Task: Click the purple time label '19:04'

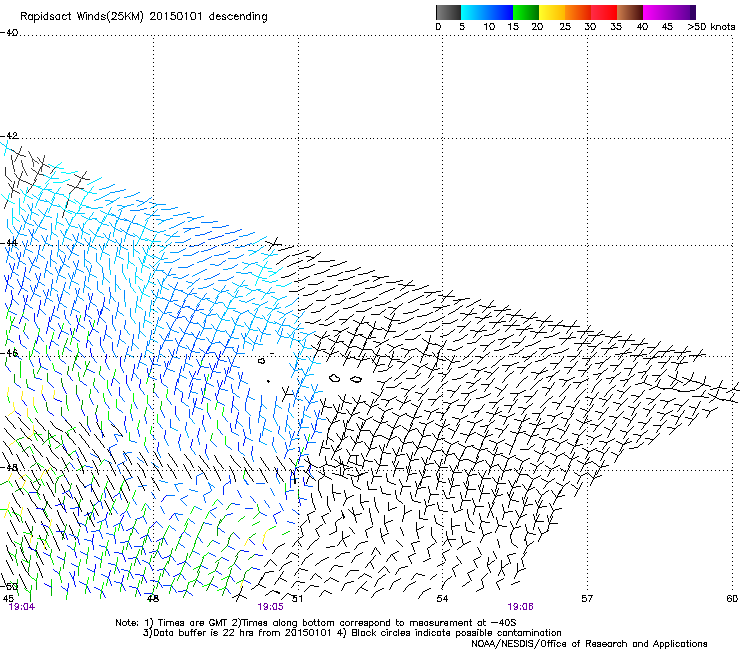Action: (22, 607)
